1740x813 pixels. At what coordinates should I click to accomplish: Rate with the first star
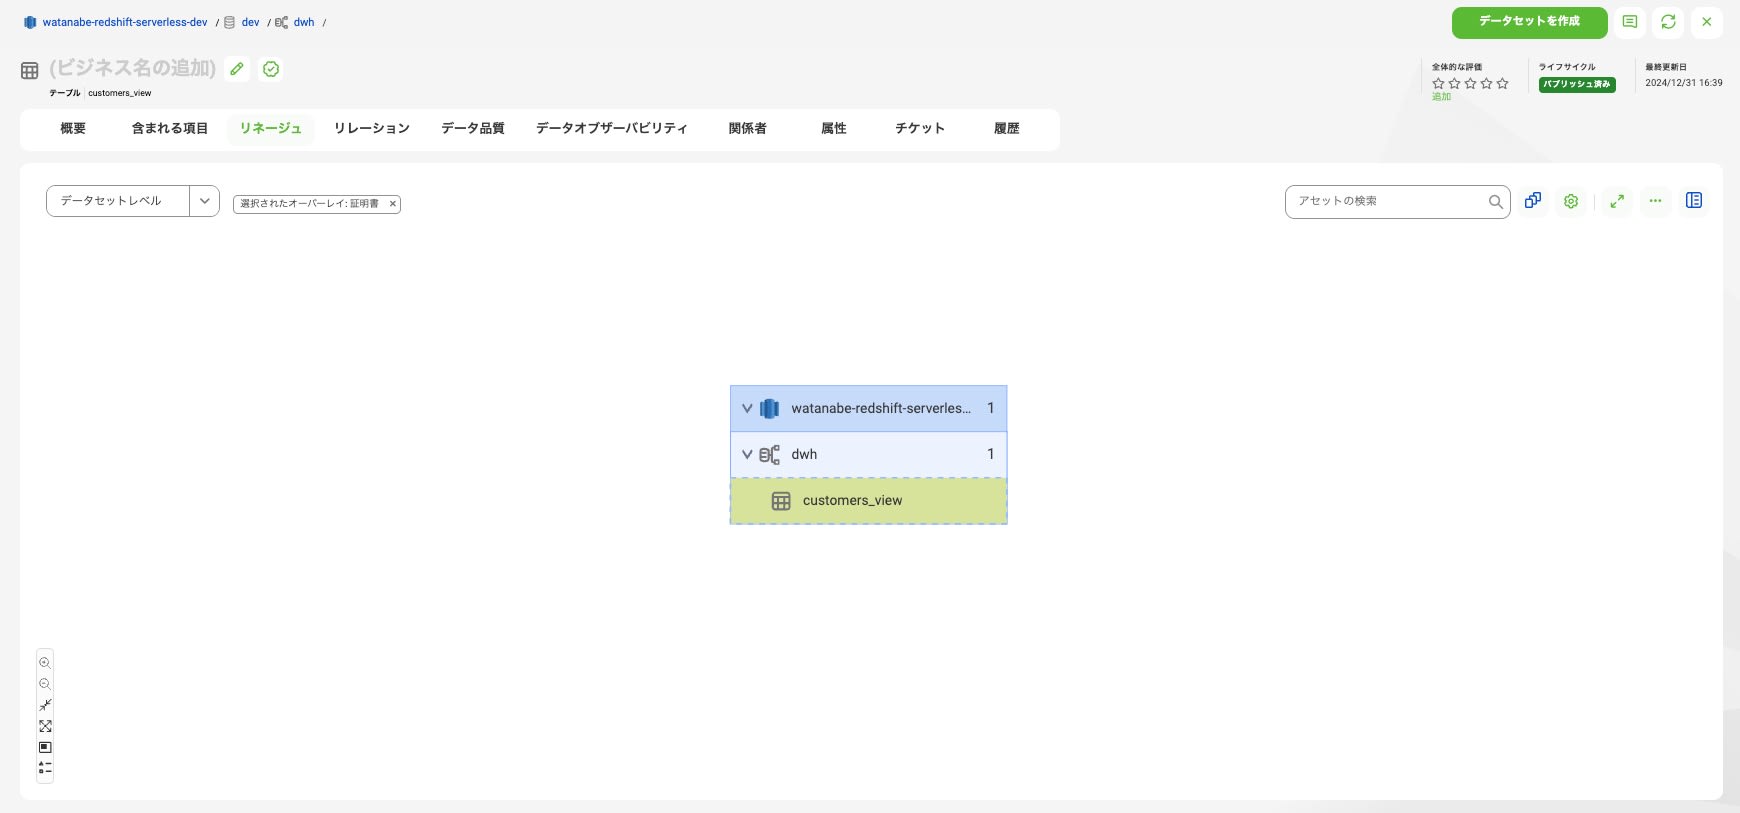tap(1438, 84)
